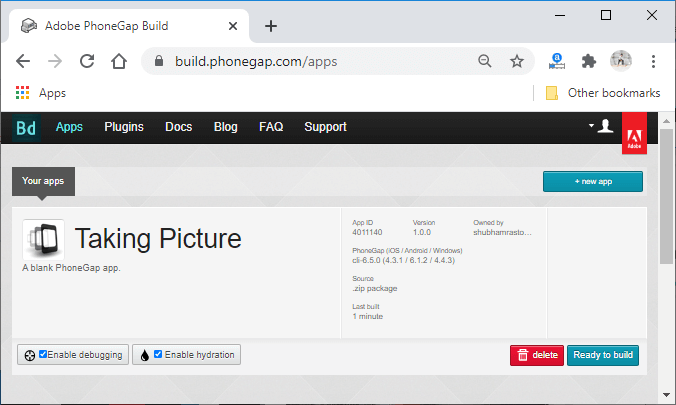
Task: Open the Taking Picture app title
Action: click(158, 239)
